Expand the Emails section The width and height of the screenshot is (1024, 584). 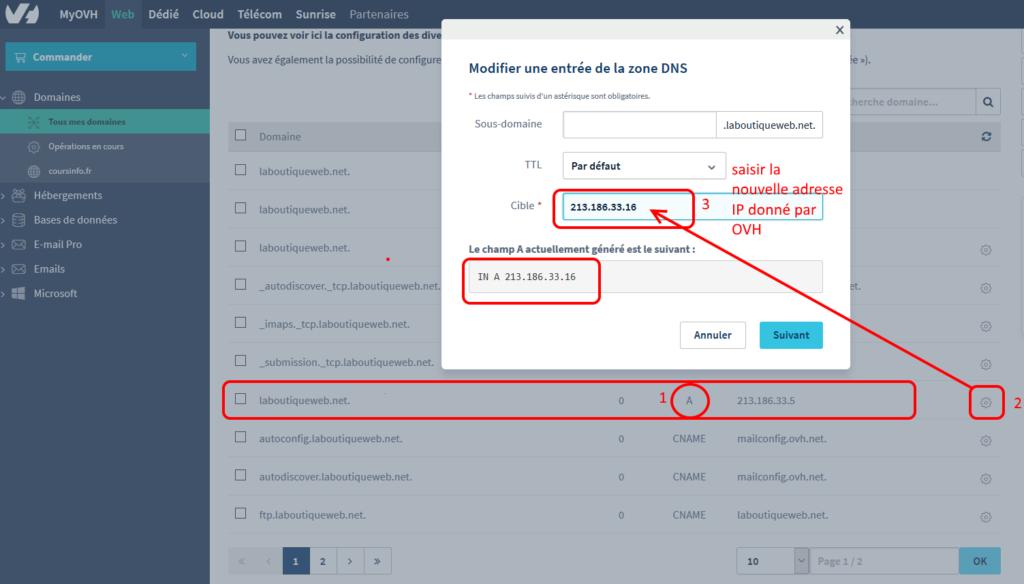tap(4, 269)
